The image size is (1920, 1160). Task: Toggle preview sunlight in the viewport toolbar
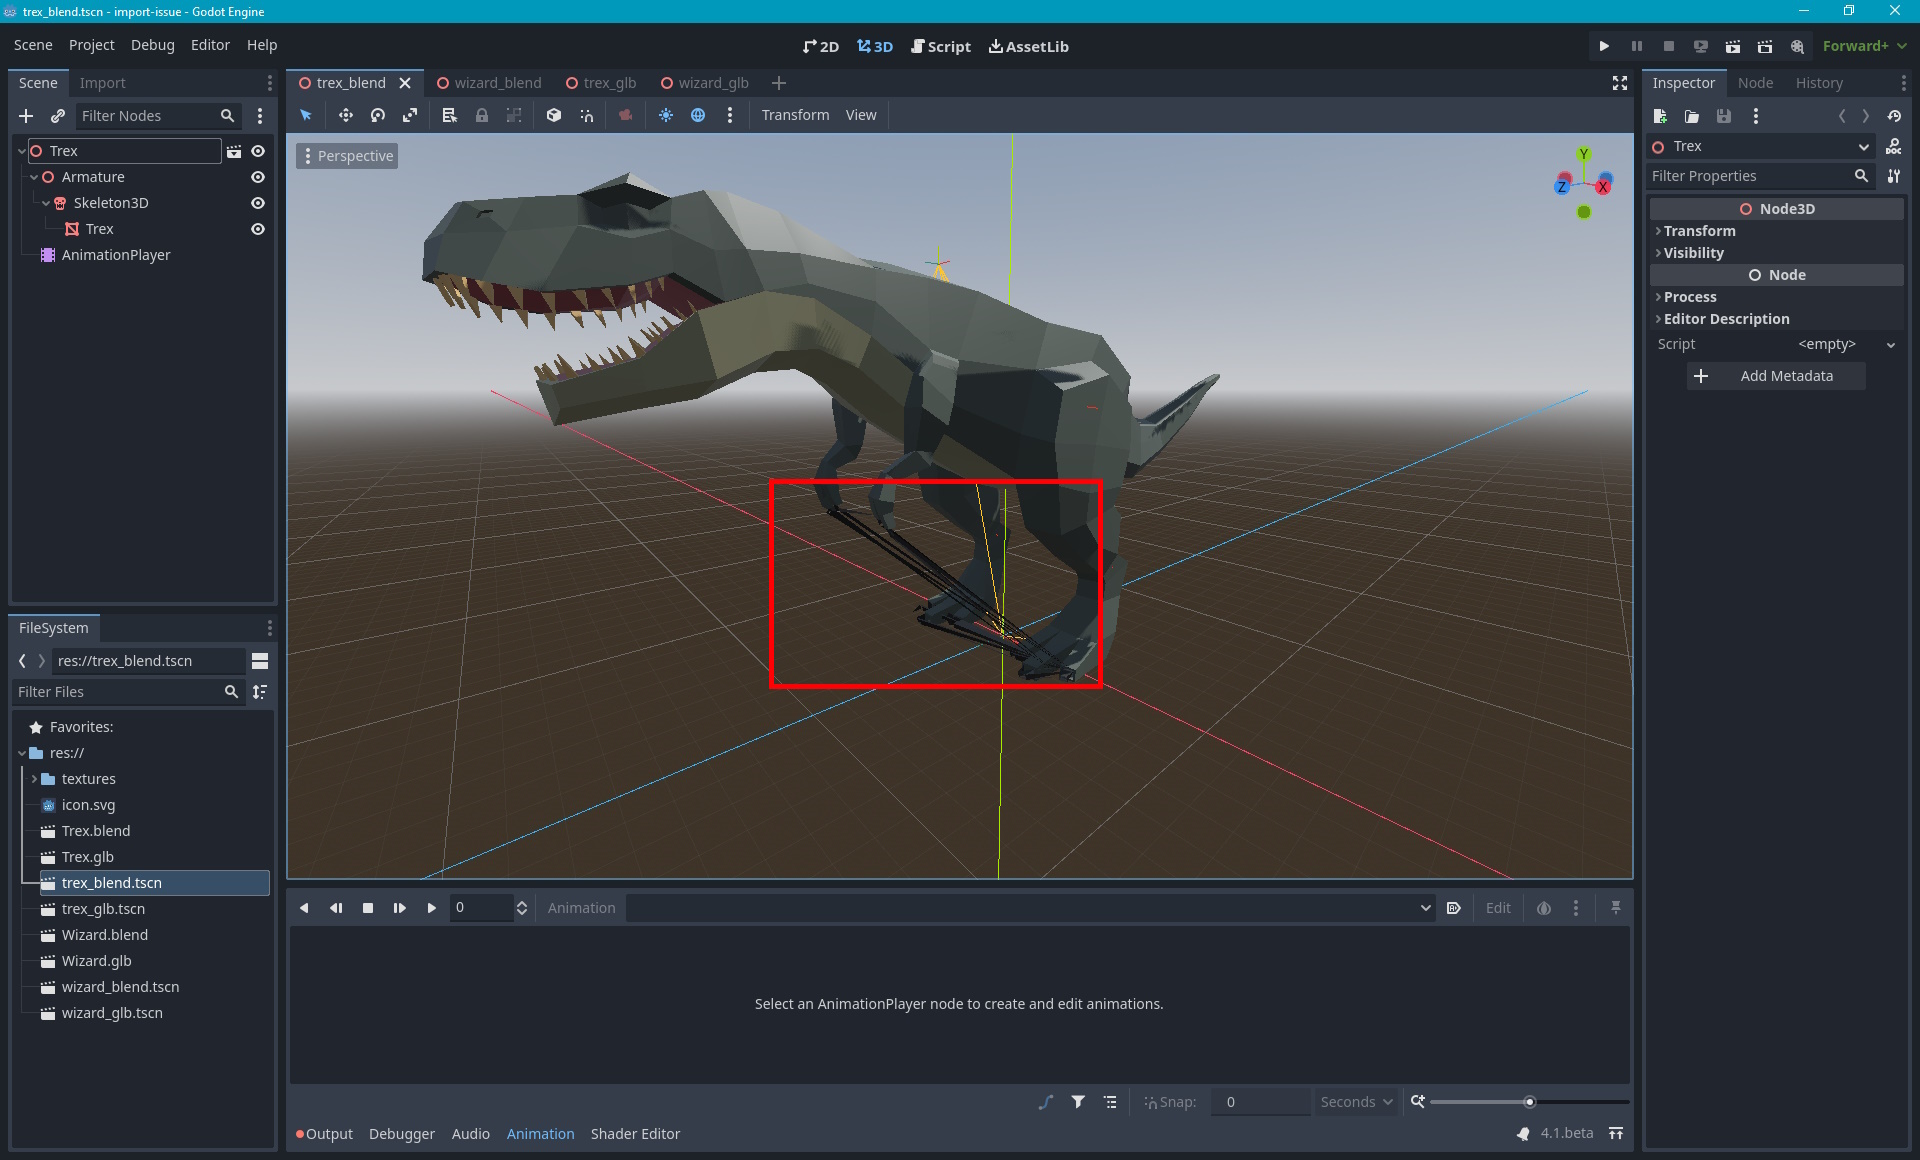tap(666, 115)
